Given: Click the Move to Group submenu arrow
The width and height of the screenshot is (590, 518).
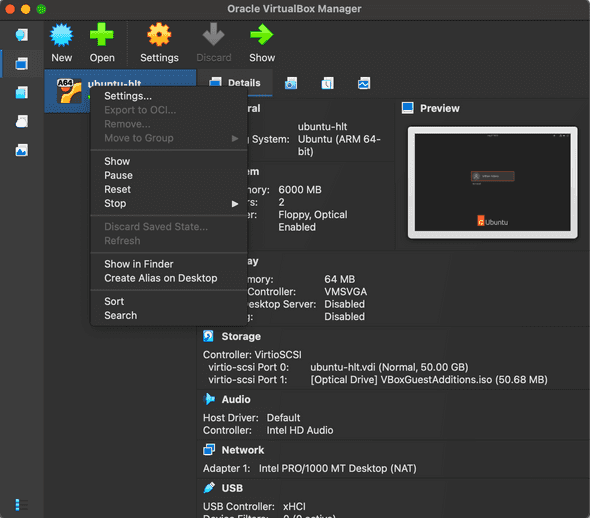Looking at the screenshot, I should tap(235, 138).
